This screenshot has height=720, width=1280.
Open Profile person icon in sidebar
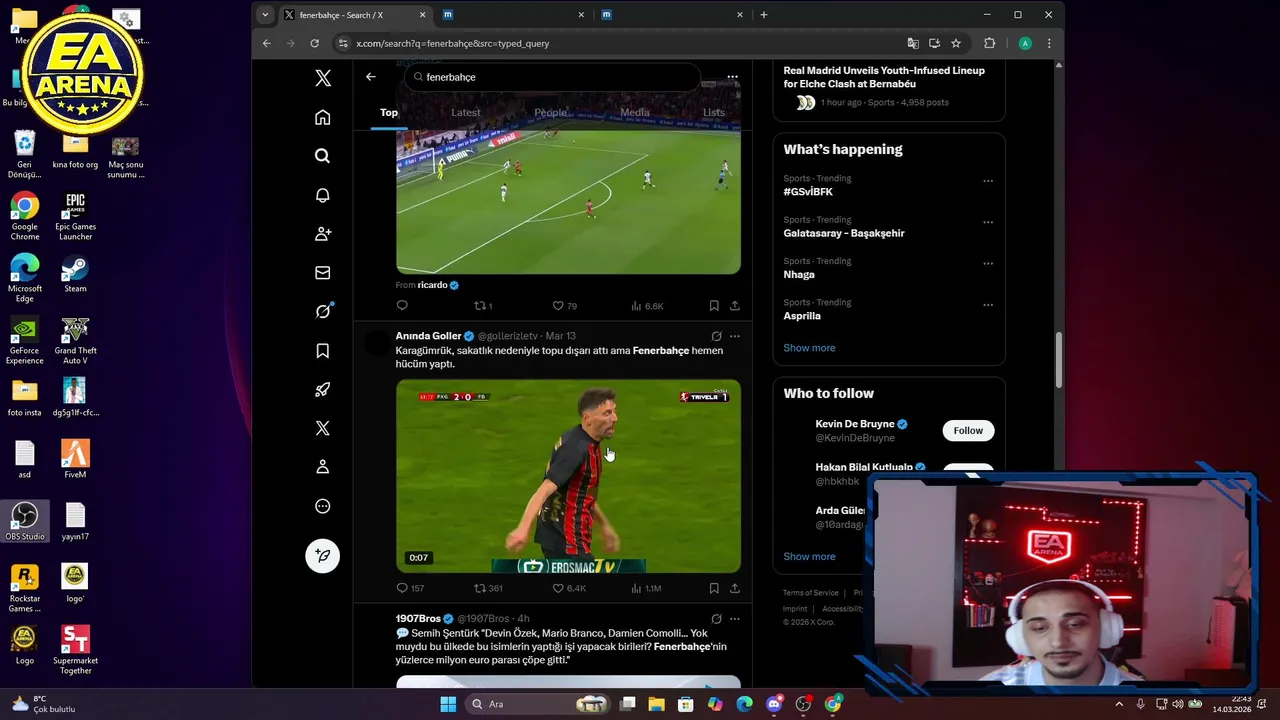pyautogui.click(x=322, y=467)
